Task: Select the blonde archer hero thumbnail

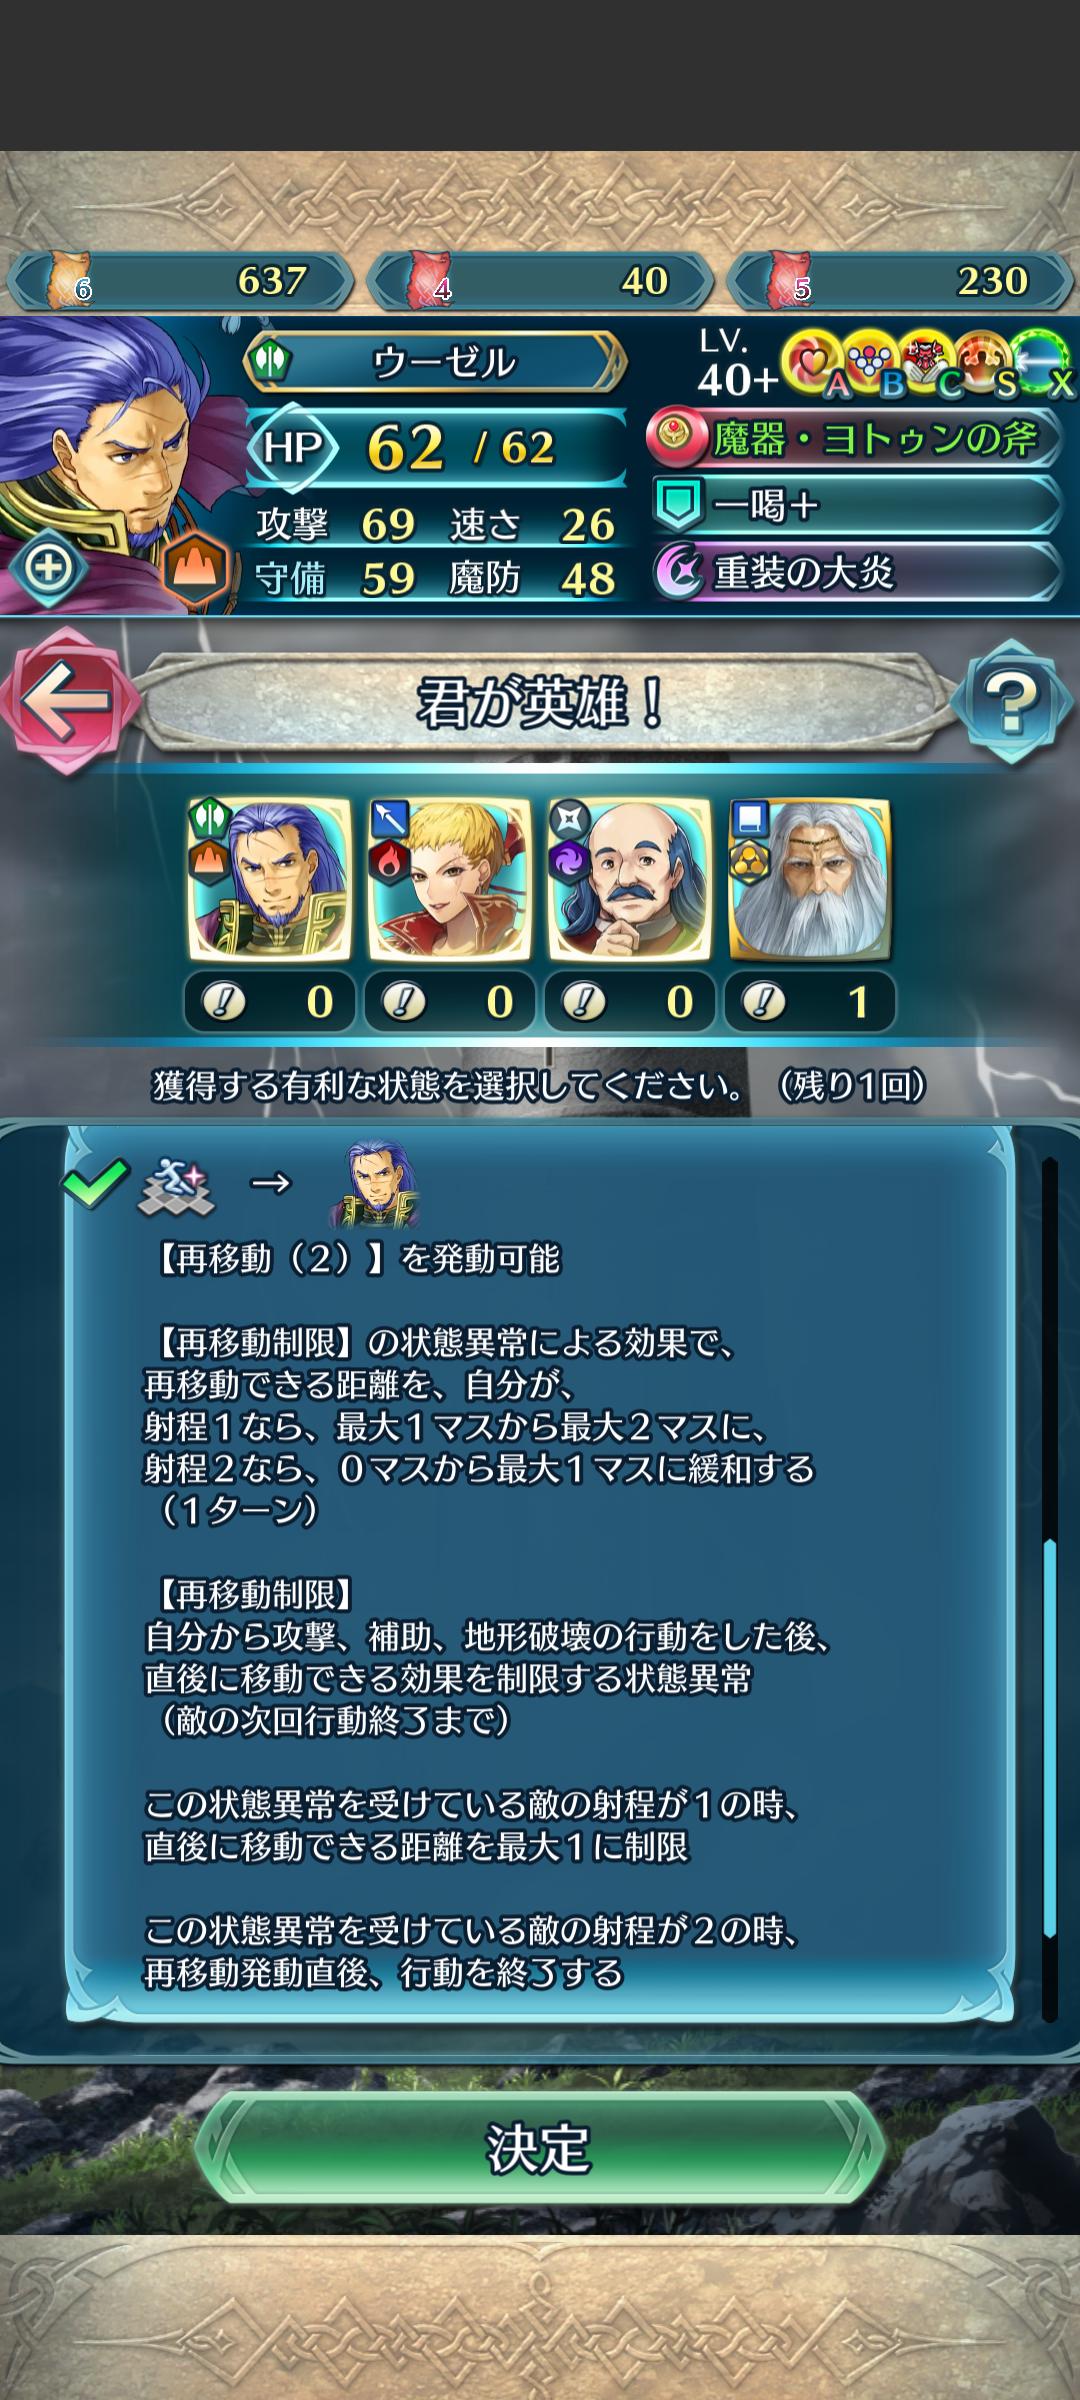Action: click(x=449, y=879)
